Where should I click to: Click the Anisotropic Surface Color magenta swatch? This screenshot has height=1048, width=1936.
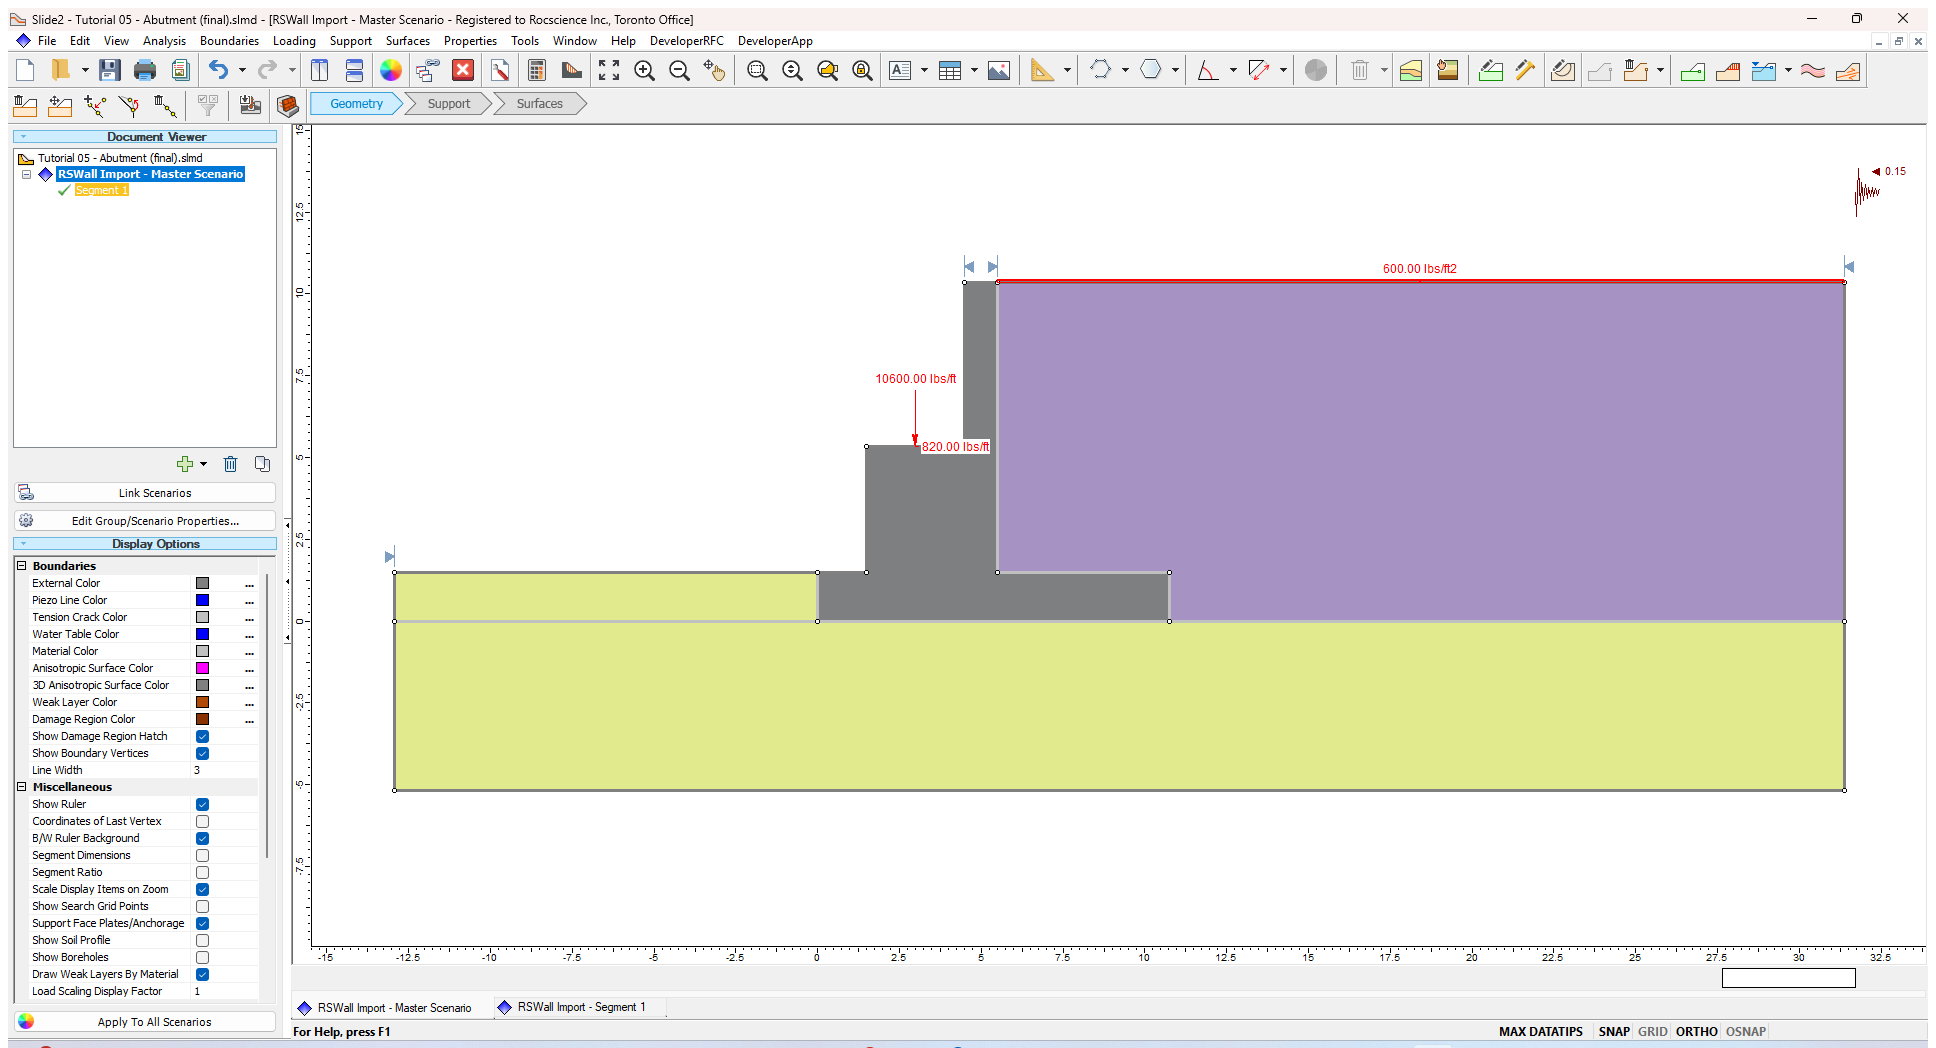tap(202, 668)
